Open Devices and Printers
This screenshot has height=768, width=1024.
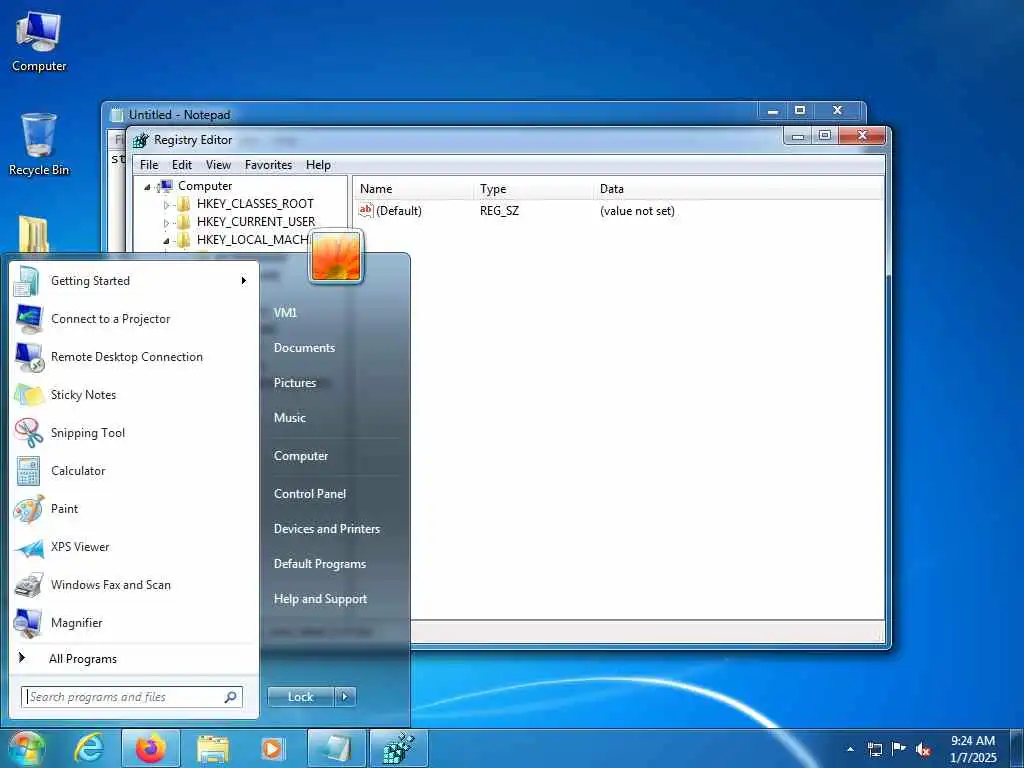[x=327, y=529]
